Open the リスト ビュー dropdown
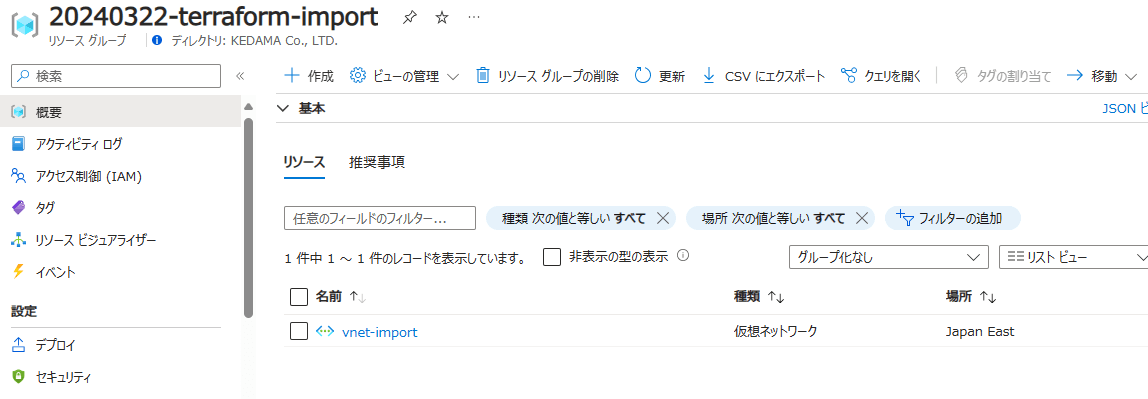 pyautogui.click(x=1073, y=257)
